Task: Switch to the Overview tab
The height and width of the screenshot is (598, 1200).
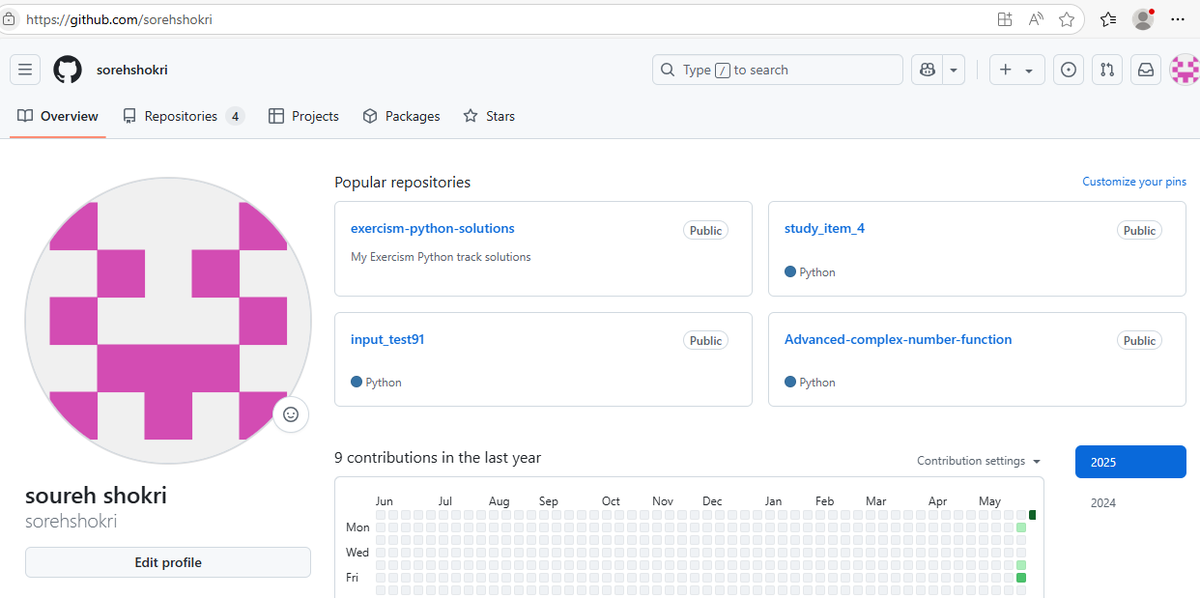Action: click(58, 116)
